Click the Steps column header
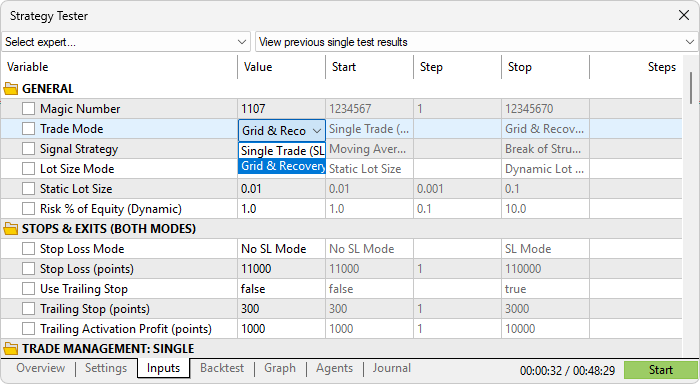 636,67
